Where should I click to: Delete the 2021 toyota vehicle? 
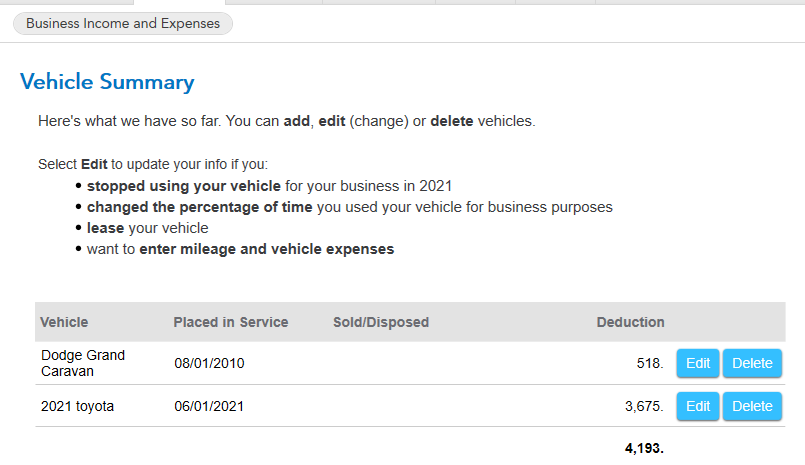point(752,406)
